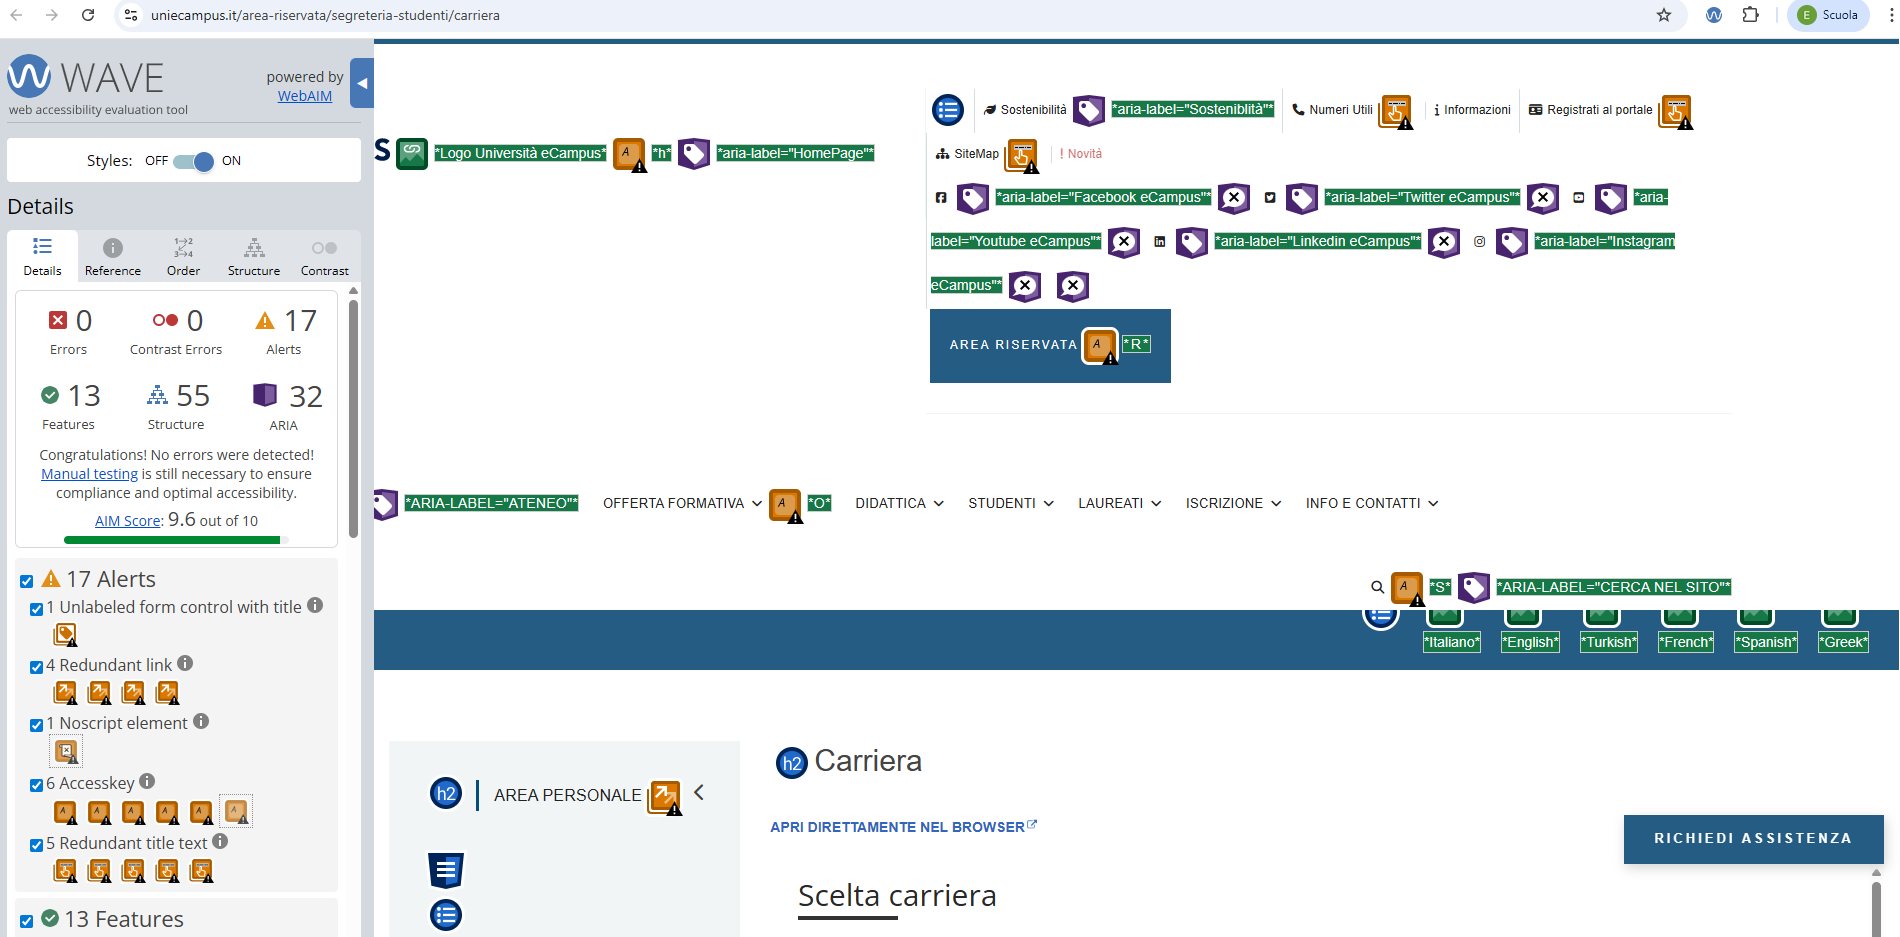Click info icon beside 4 Redundant link
Screen dimensions: 1900x937
point(185,663)
